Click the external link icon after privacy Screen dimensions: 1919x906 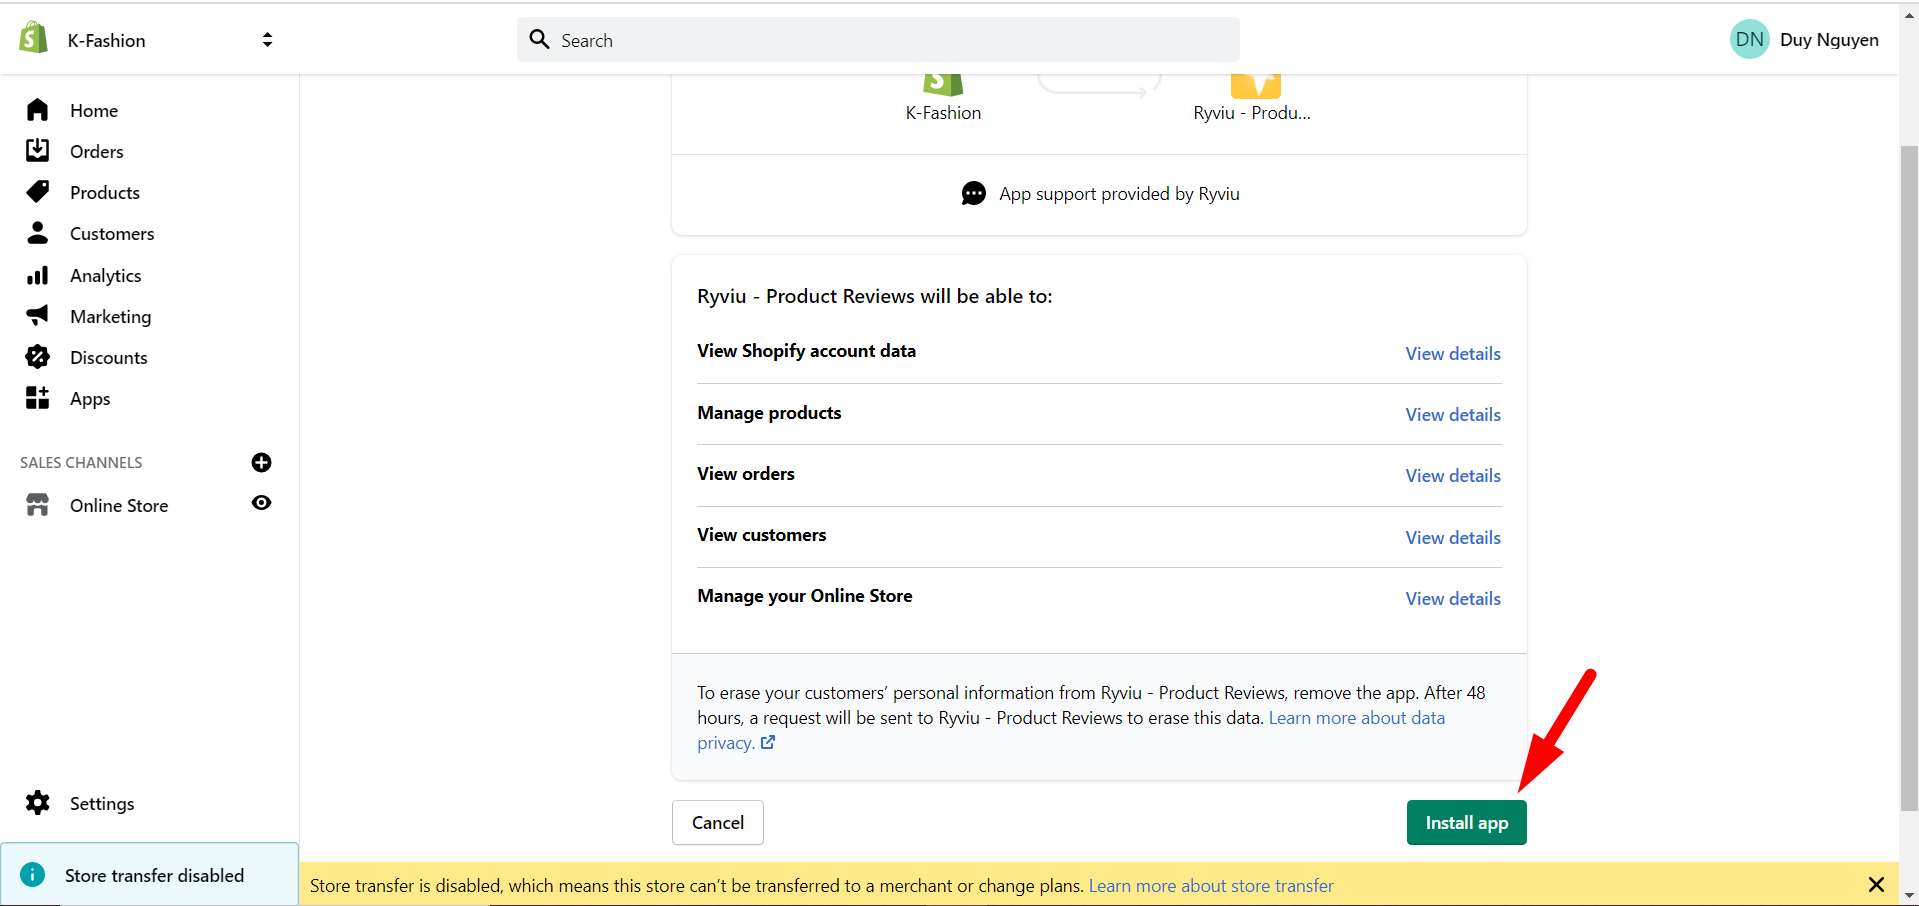point(768,743)
